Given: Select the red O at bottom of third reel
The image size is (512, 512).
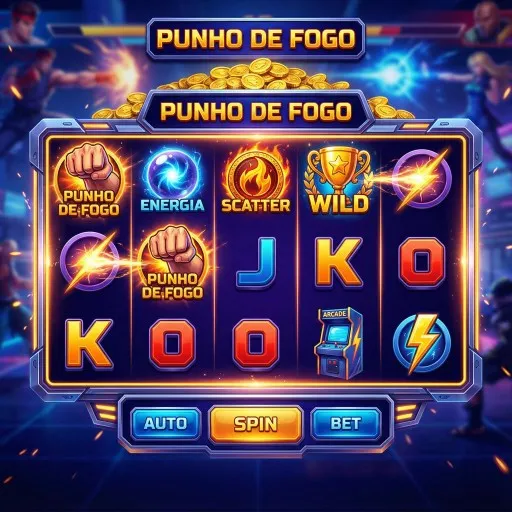Looking at the screenshot, I should point(256,344).
